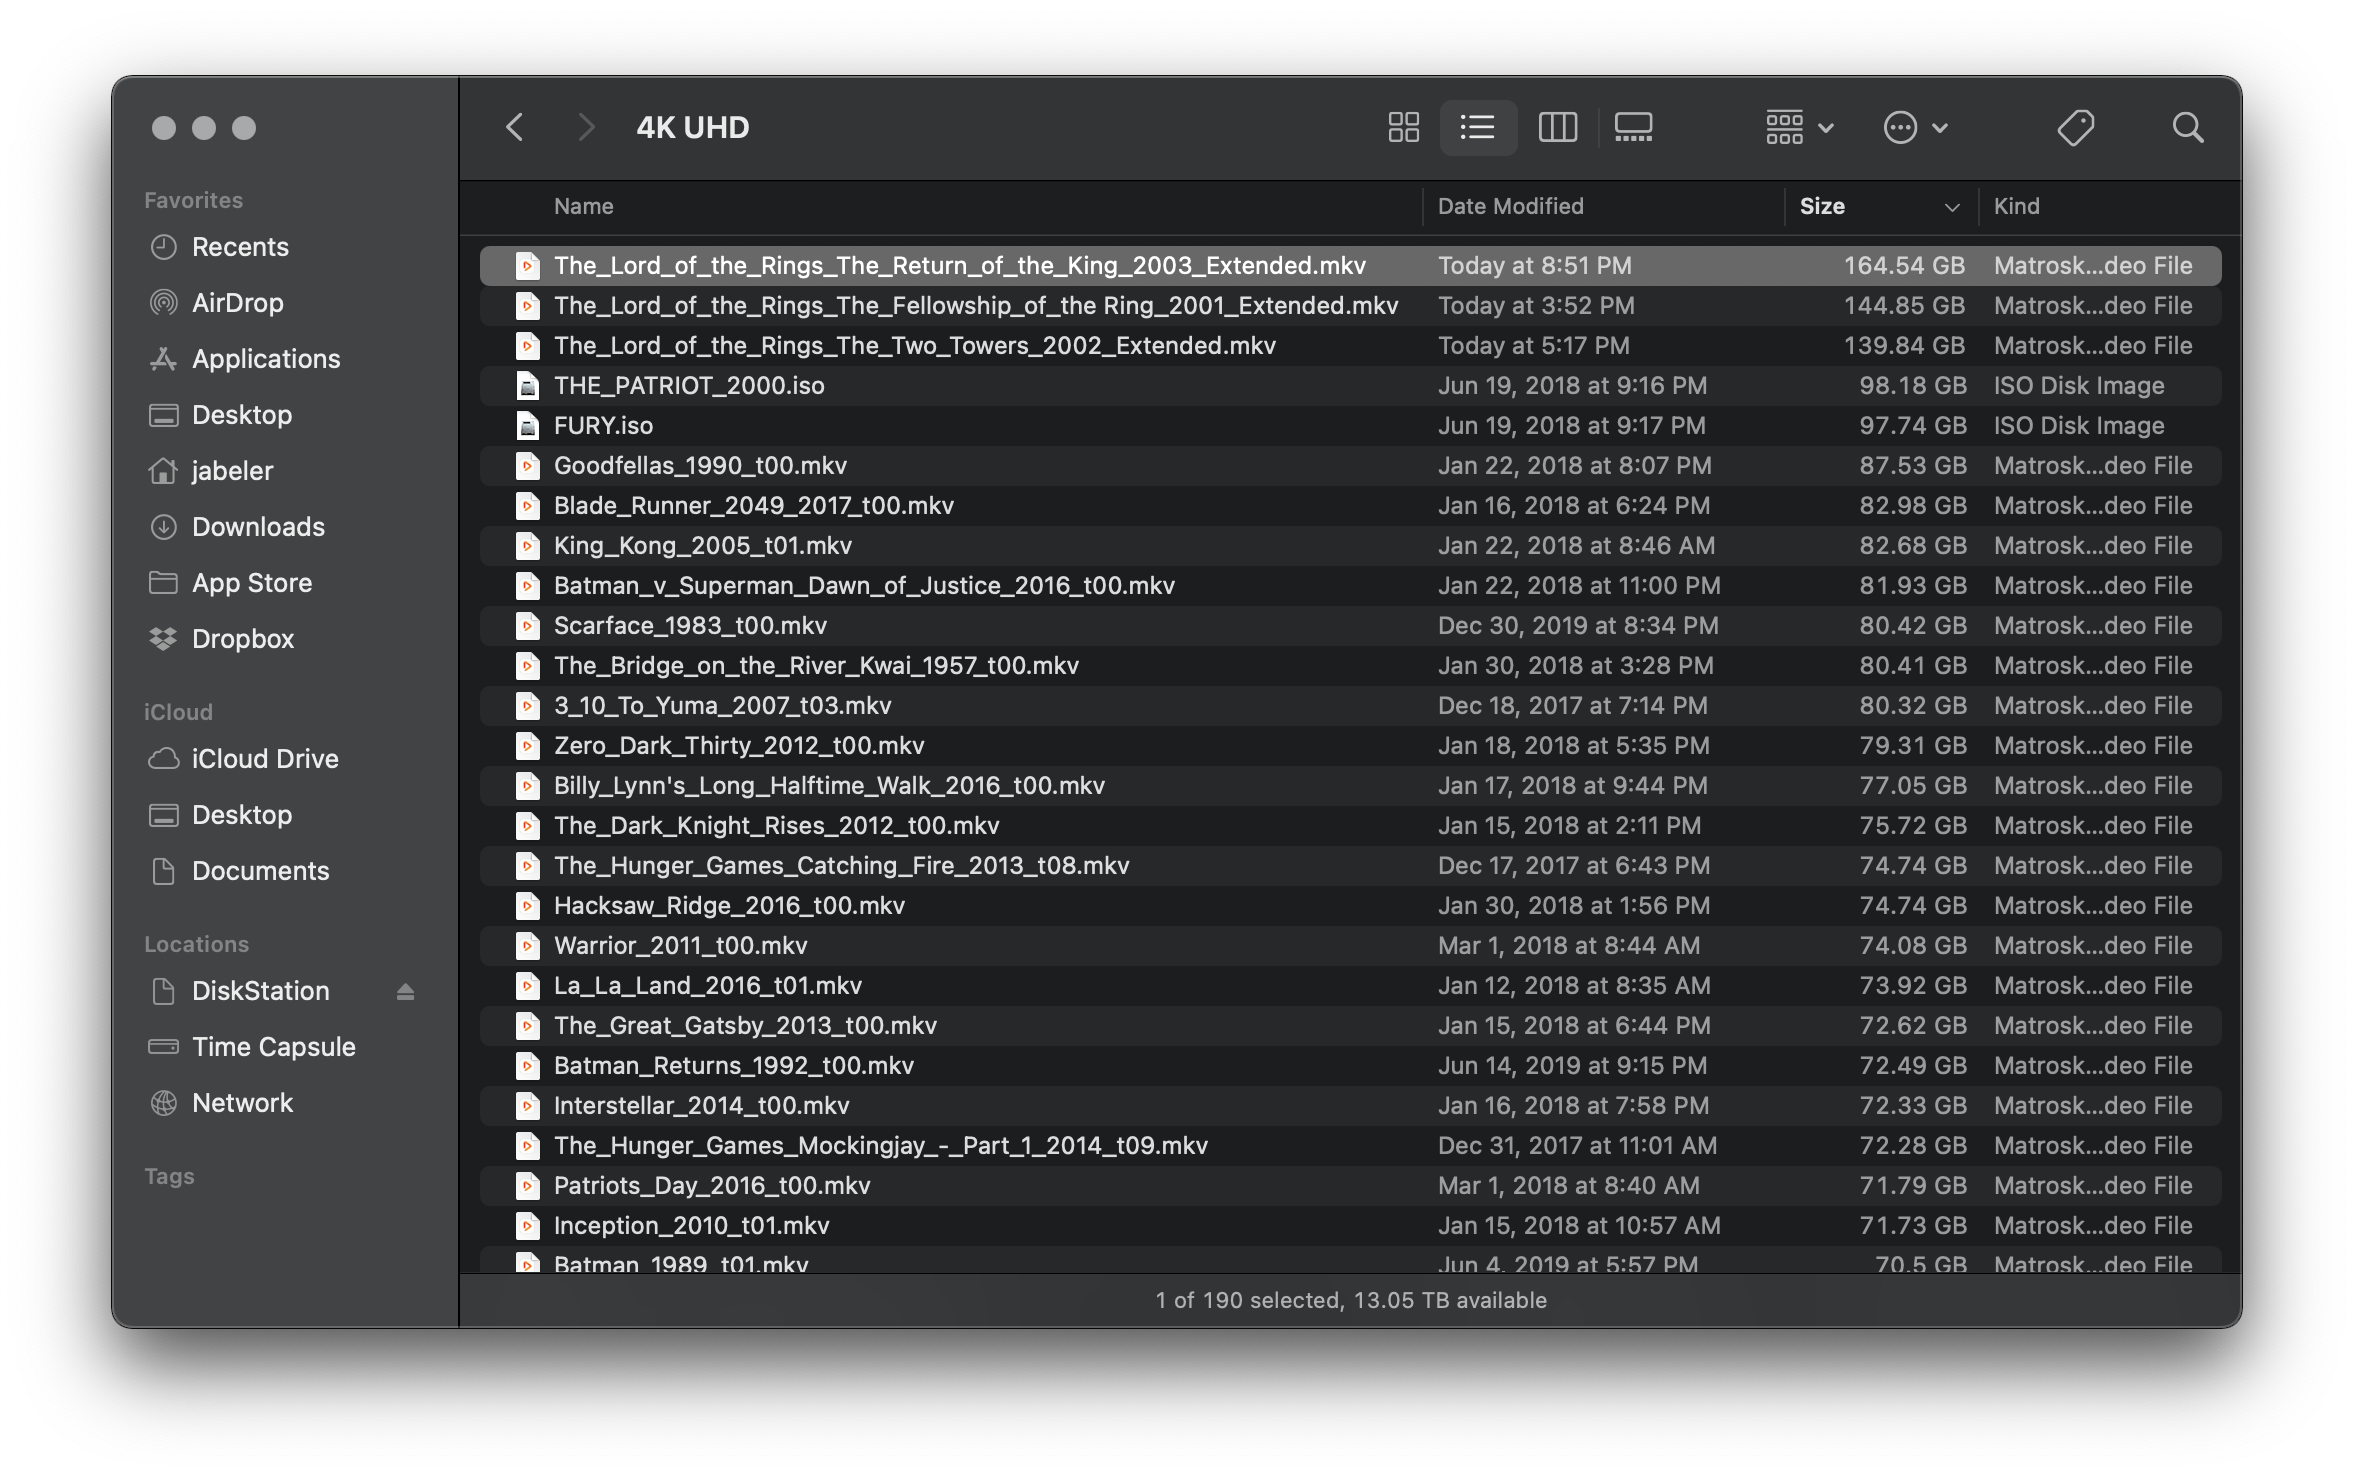Switch to icon grid view
The width and height of the screenshot is (2354, 1476).
tap(1403, 127)
